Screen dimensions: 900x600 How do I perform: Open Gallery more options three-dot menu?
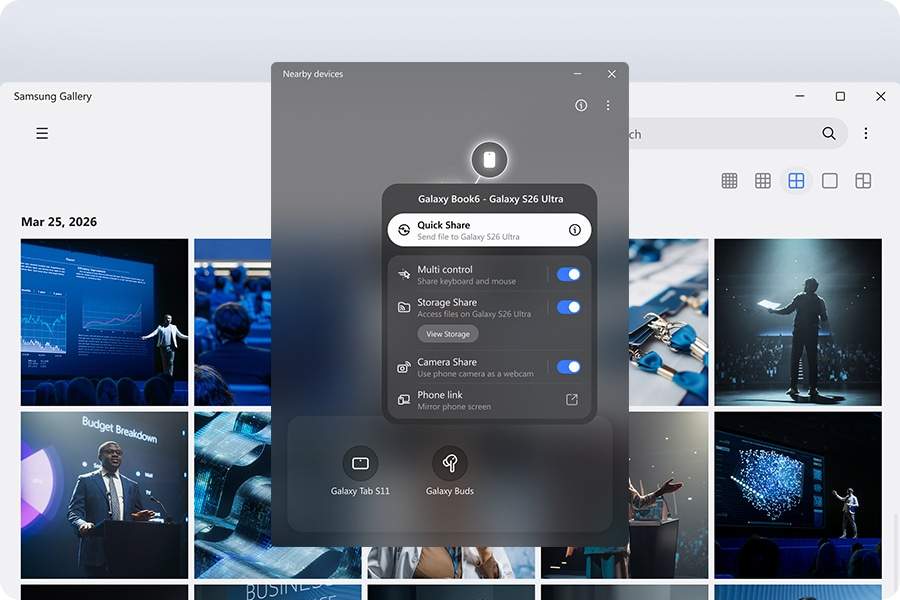866,133
